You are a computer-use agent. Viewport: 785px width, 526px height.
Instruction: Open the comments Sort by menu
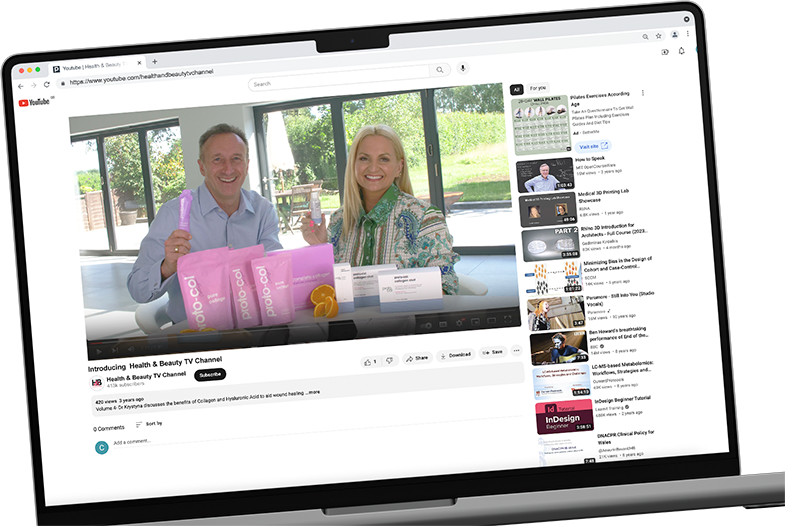[x=149, y=424]
